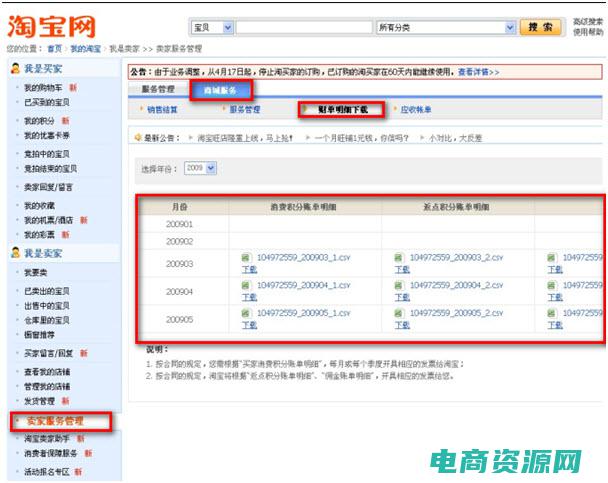Click the 200903 month cell
This screenshot has width=608, height=483.
[x=179, y=264]
